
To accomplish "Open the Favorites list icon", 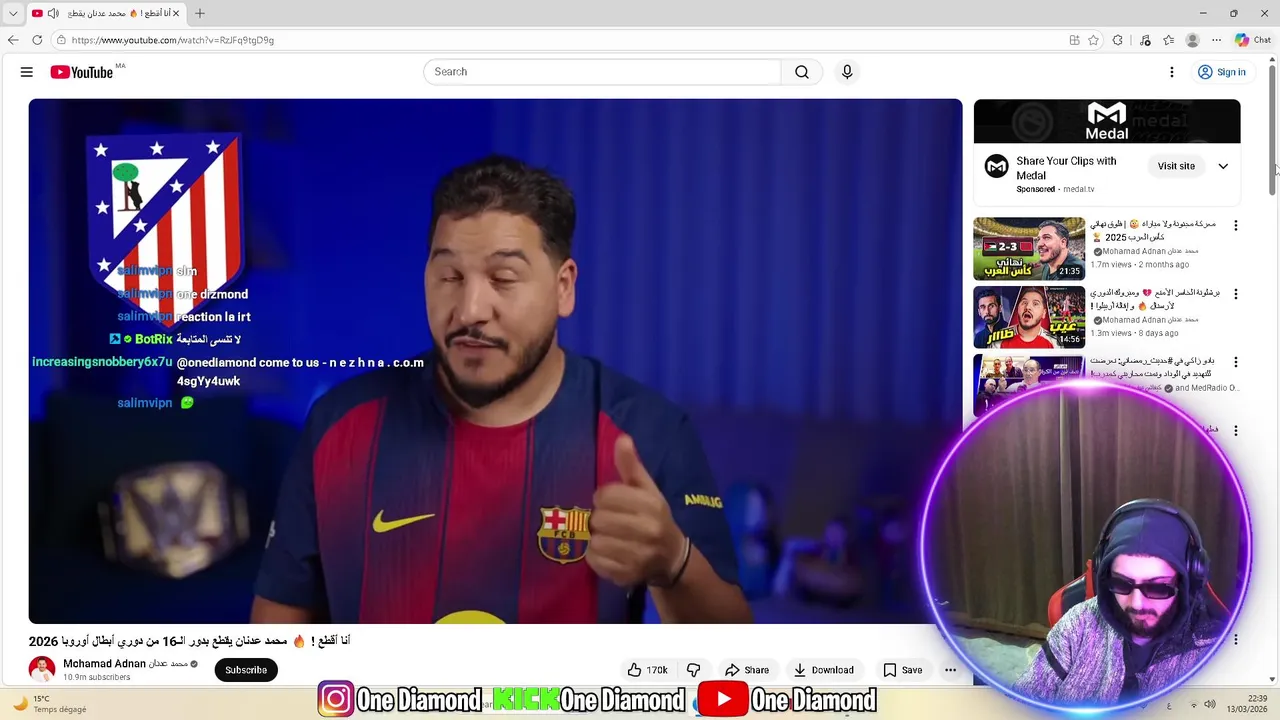I will click(x=1168, y=40).
